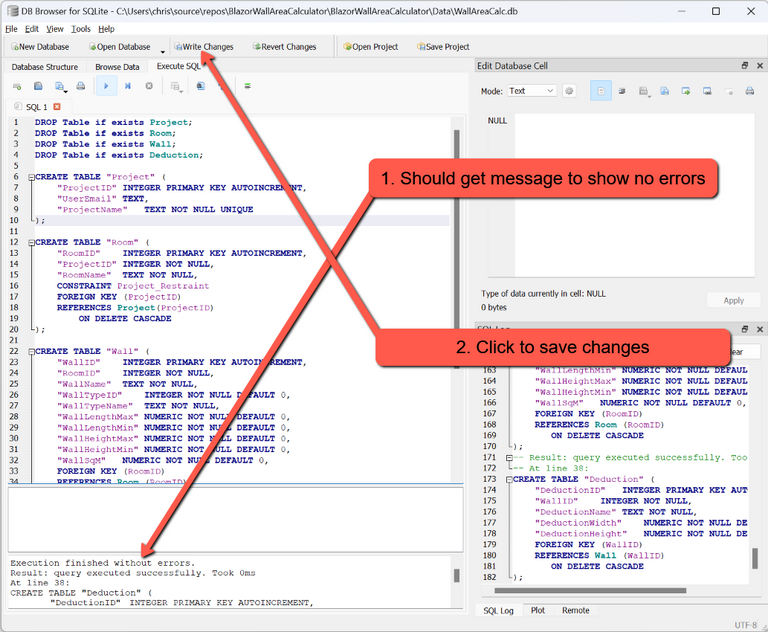
Task: Print the SQL editor text
Action: (x=81, y=86)
